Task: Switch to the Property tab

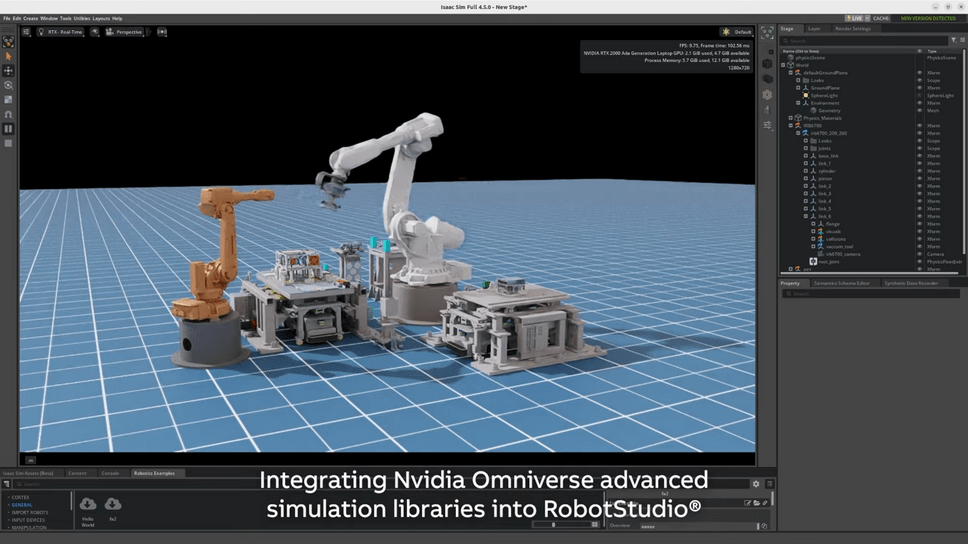Action: (790, 283)
